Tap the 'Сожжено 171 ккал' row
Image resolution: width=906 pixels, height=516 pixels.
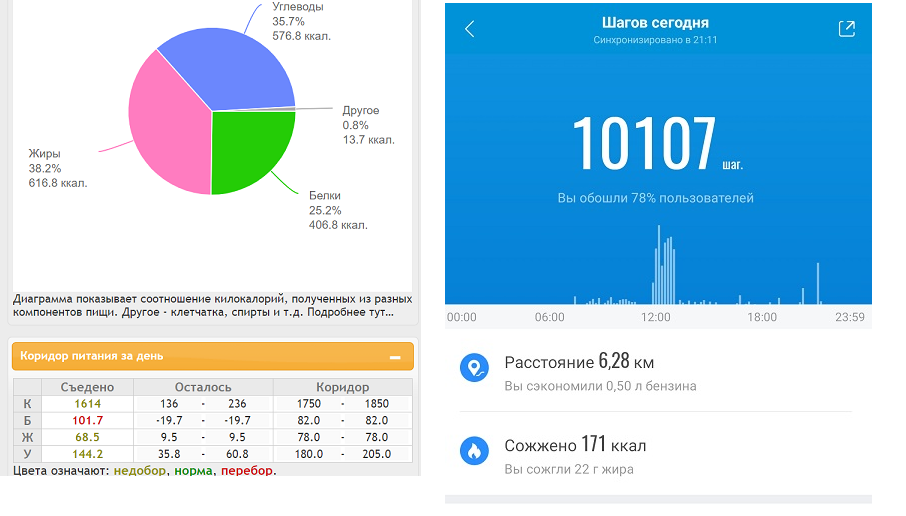[656, 455]
